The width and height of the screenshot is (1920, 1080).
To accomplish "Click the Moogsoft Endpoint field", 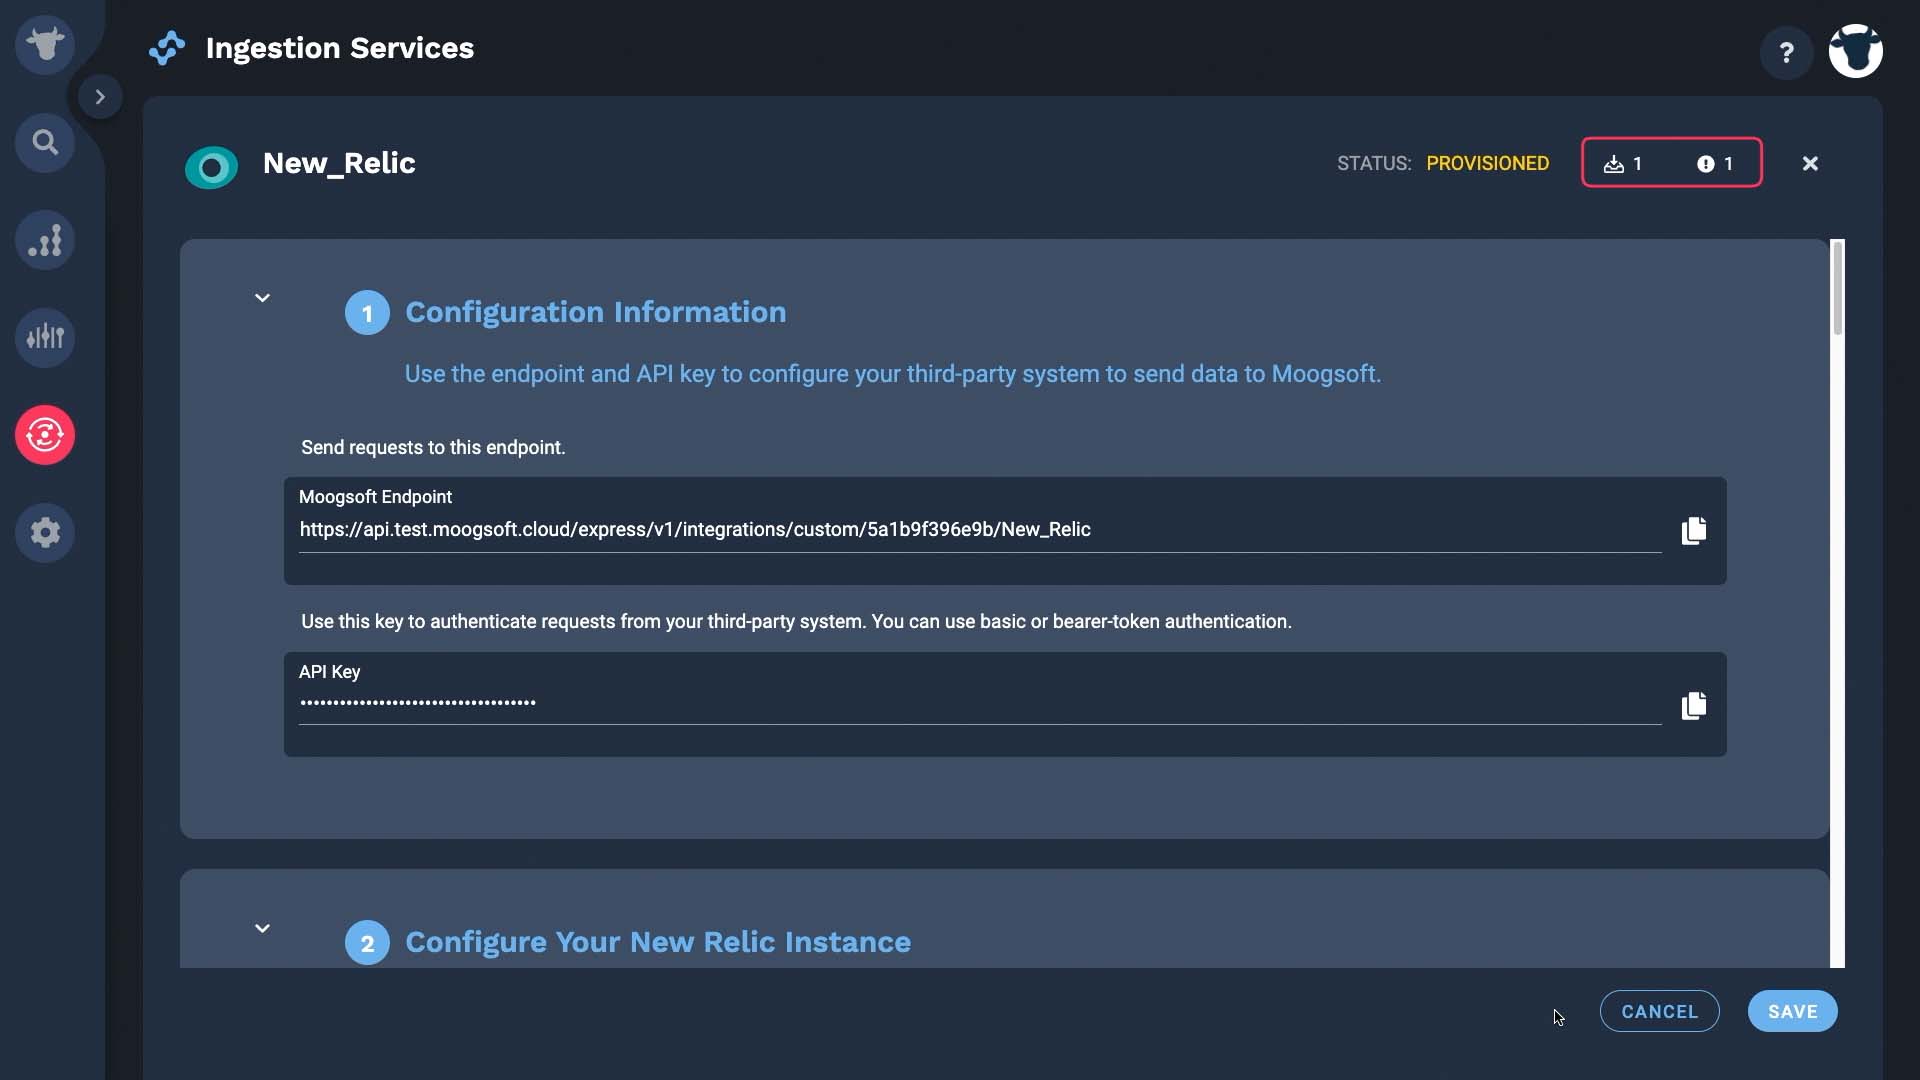I will (x=980, y=530).
